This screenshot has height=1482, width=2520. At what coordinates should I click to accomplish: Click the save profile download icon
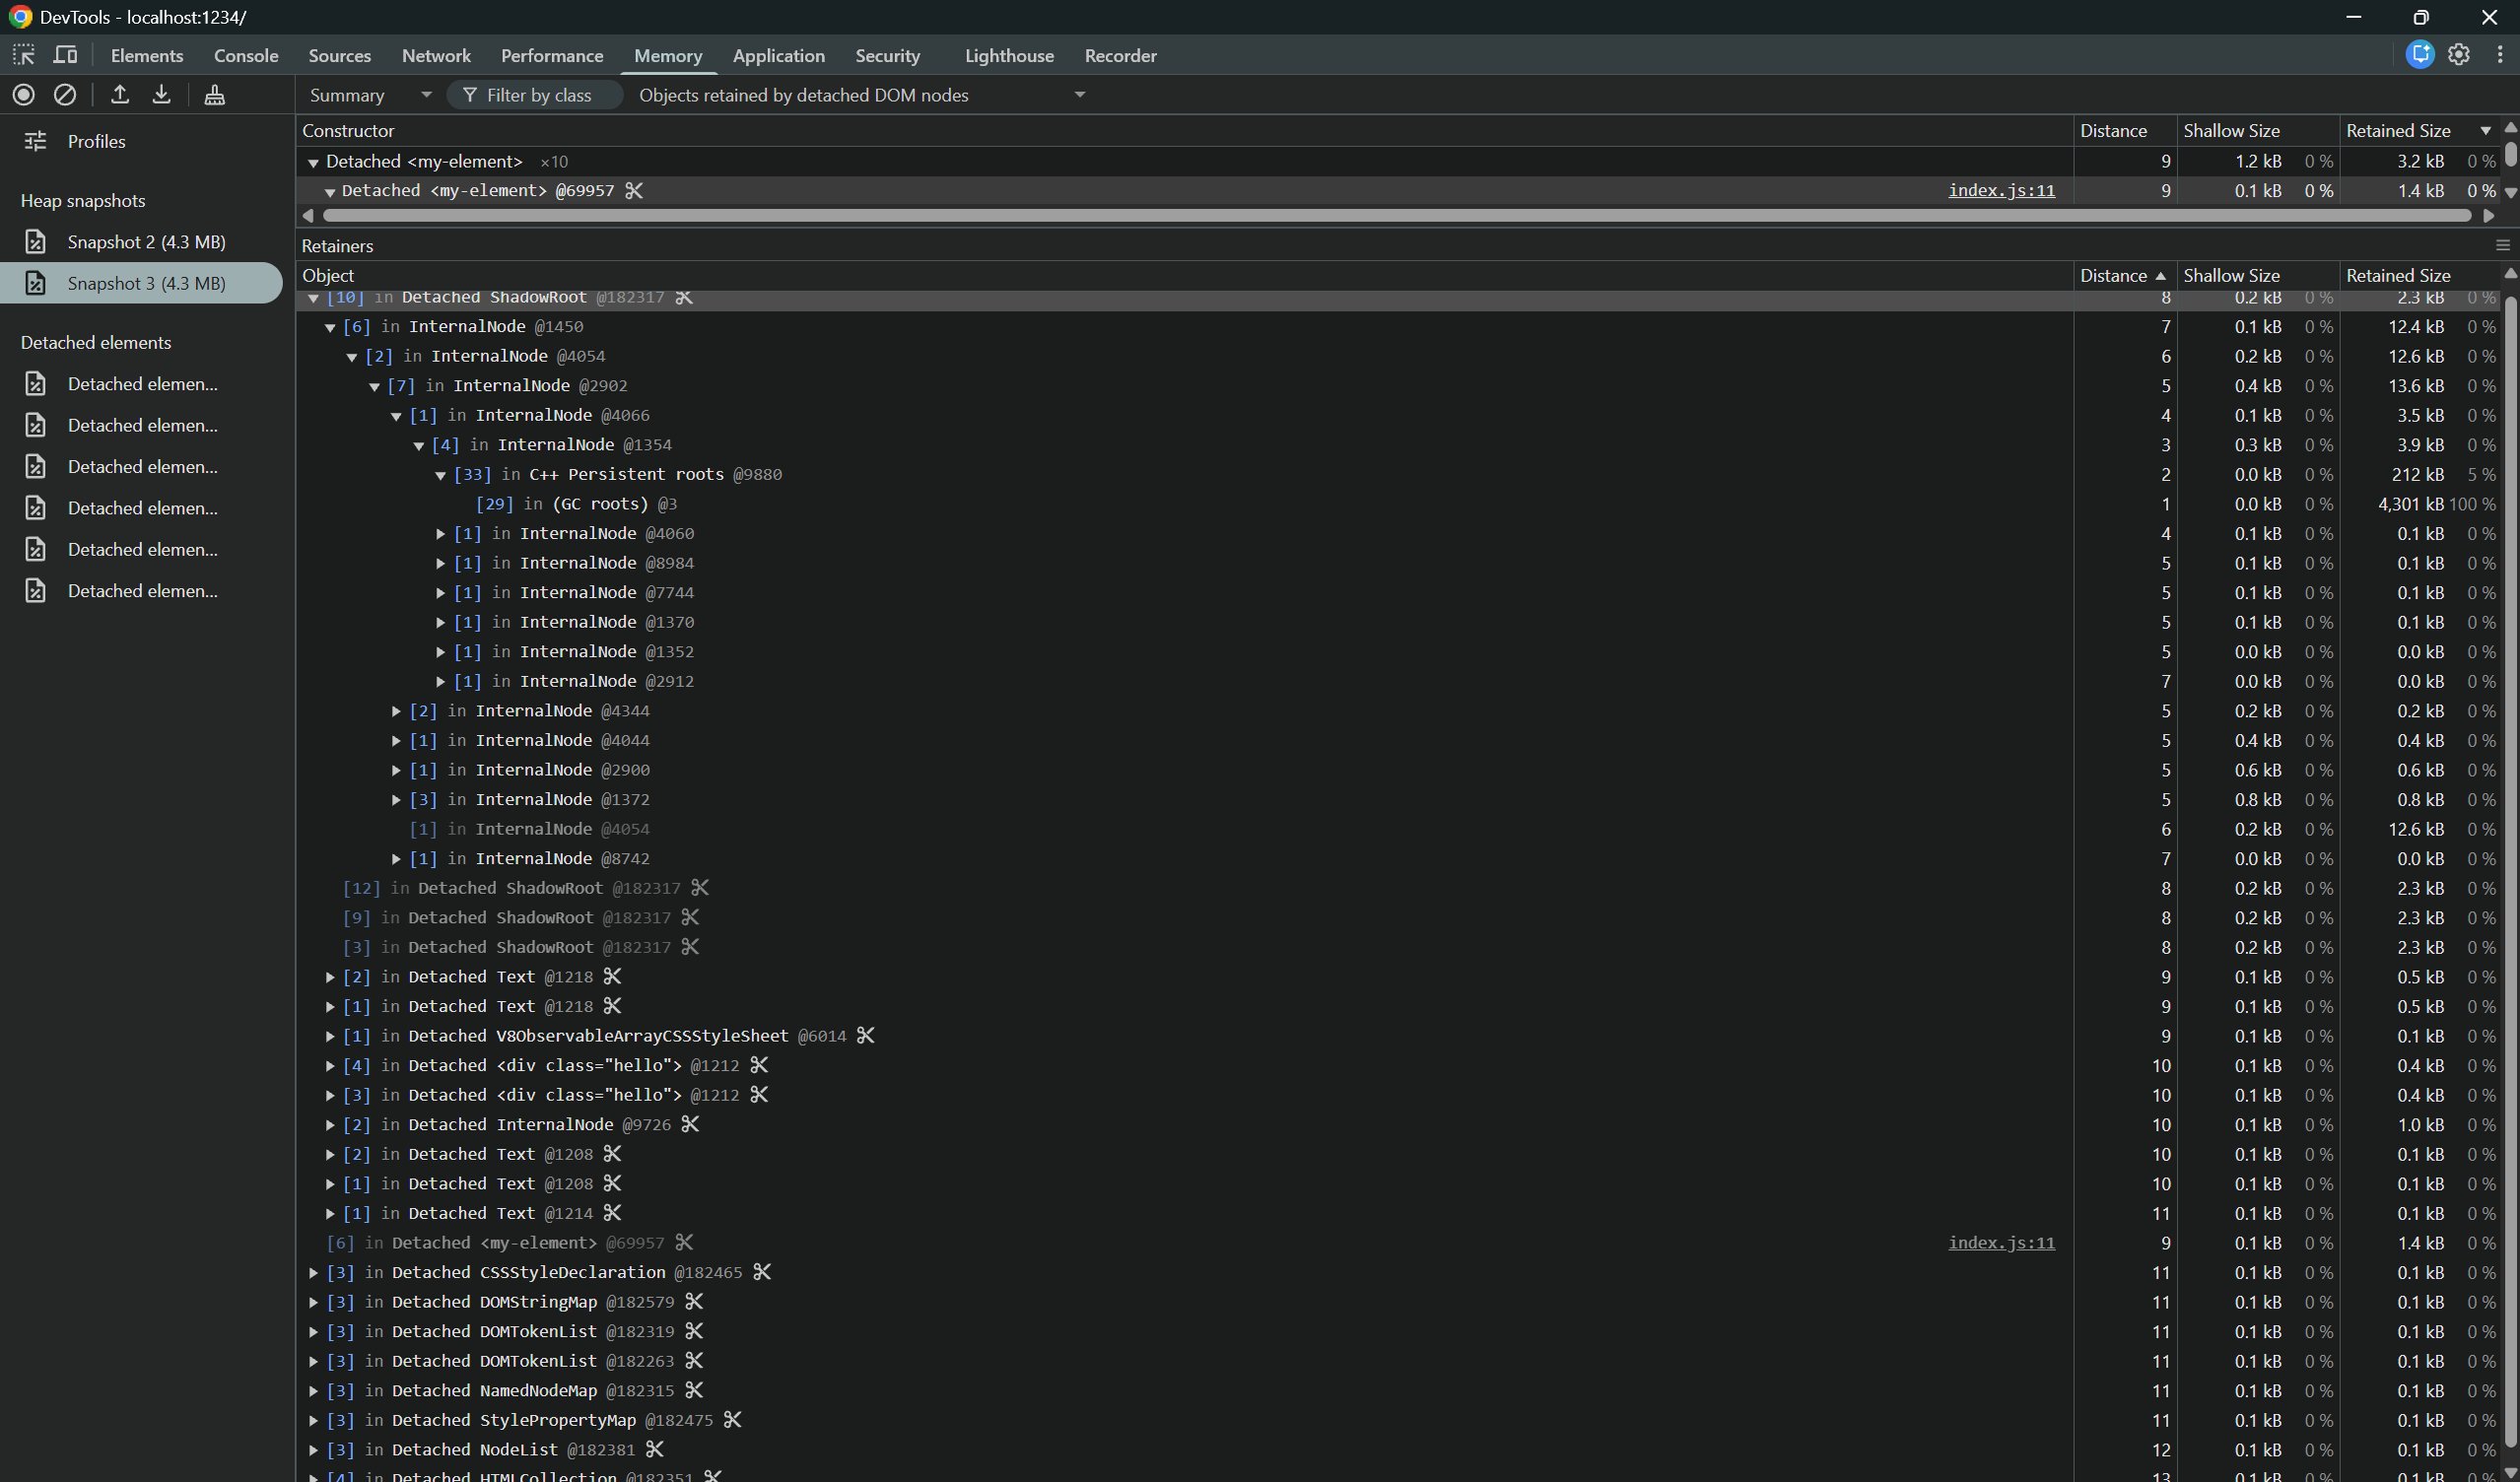tap(162, 95)
